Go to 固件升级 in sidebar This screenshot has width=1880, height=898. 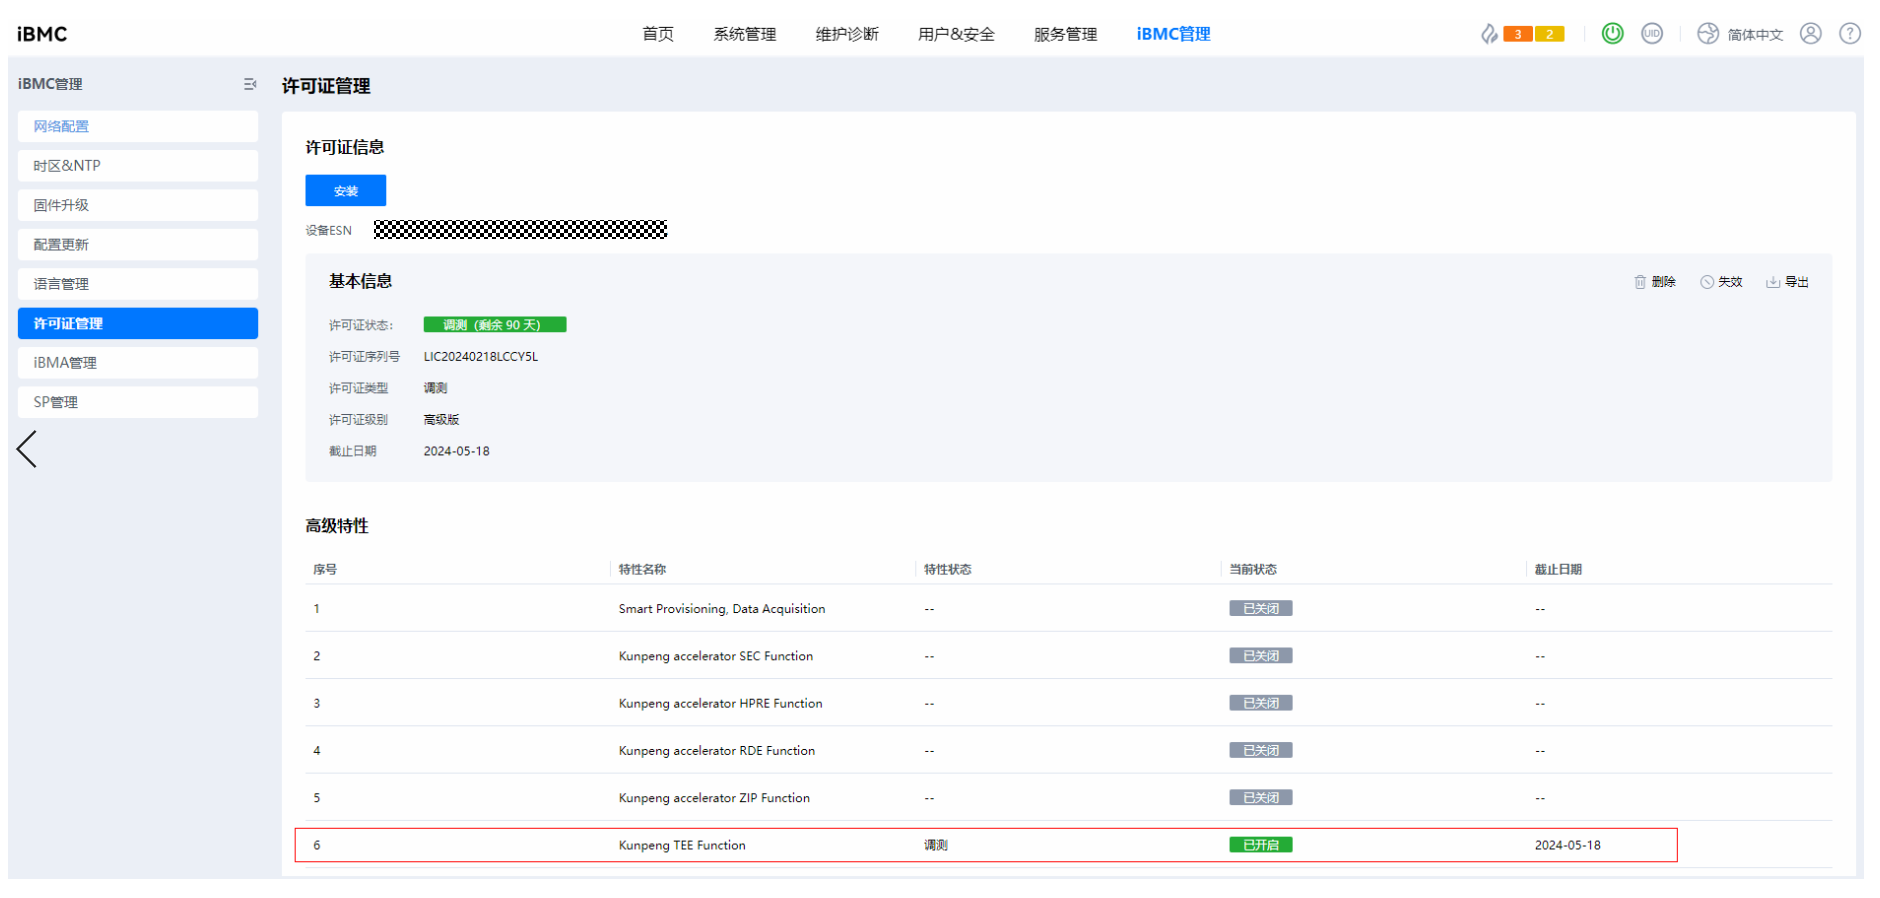click(138, 205)
